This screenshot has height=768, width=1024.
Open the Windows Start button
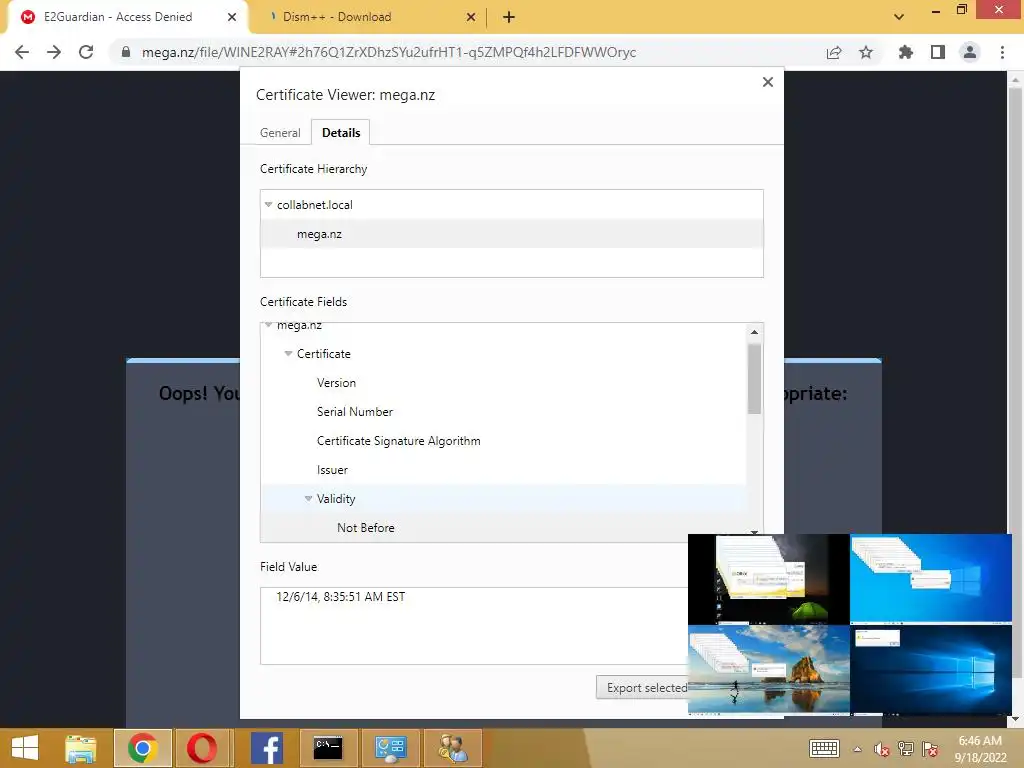[x=25, y=748]
